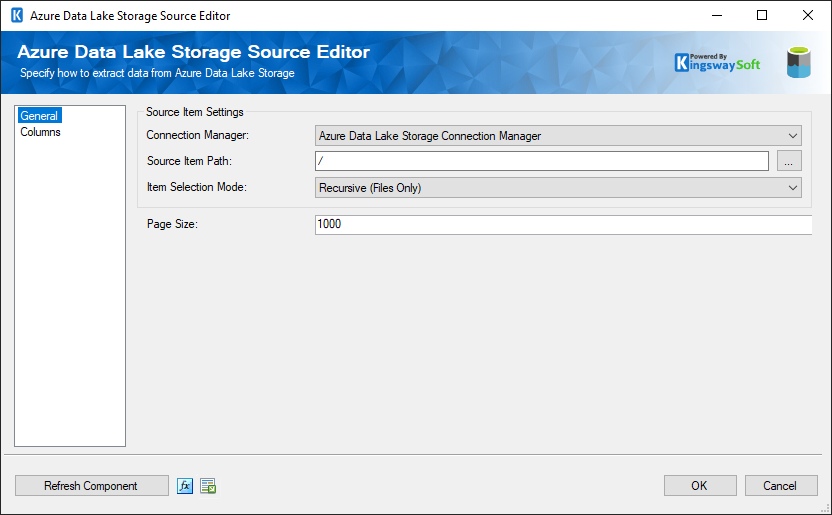Screen dimensions: 832x515
Task: Click the K application icon in title bar
Action: coord(17,15)
